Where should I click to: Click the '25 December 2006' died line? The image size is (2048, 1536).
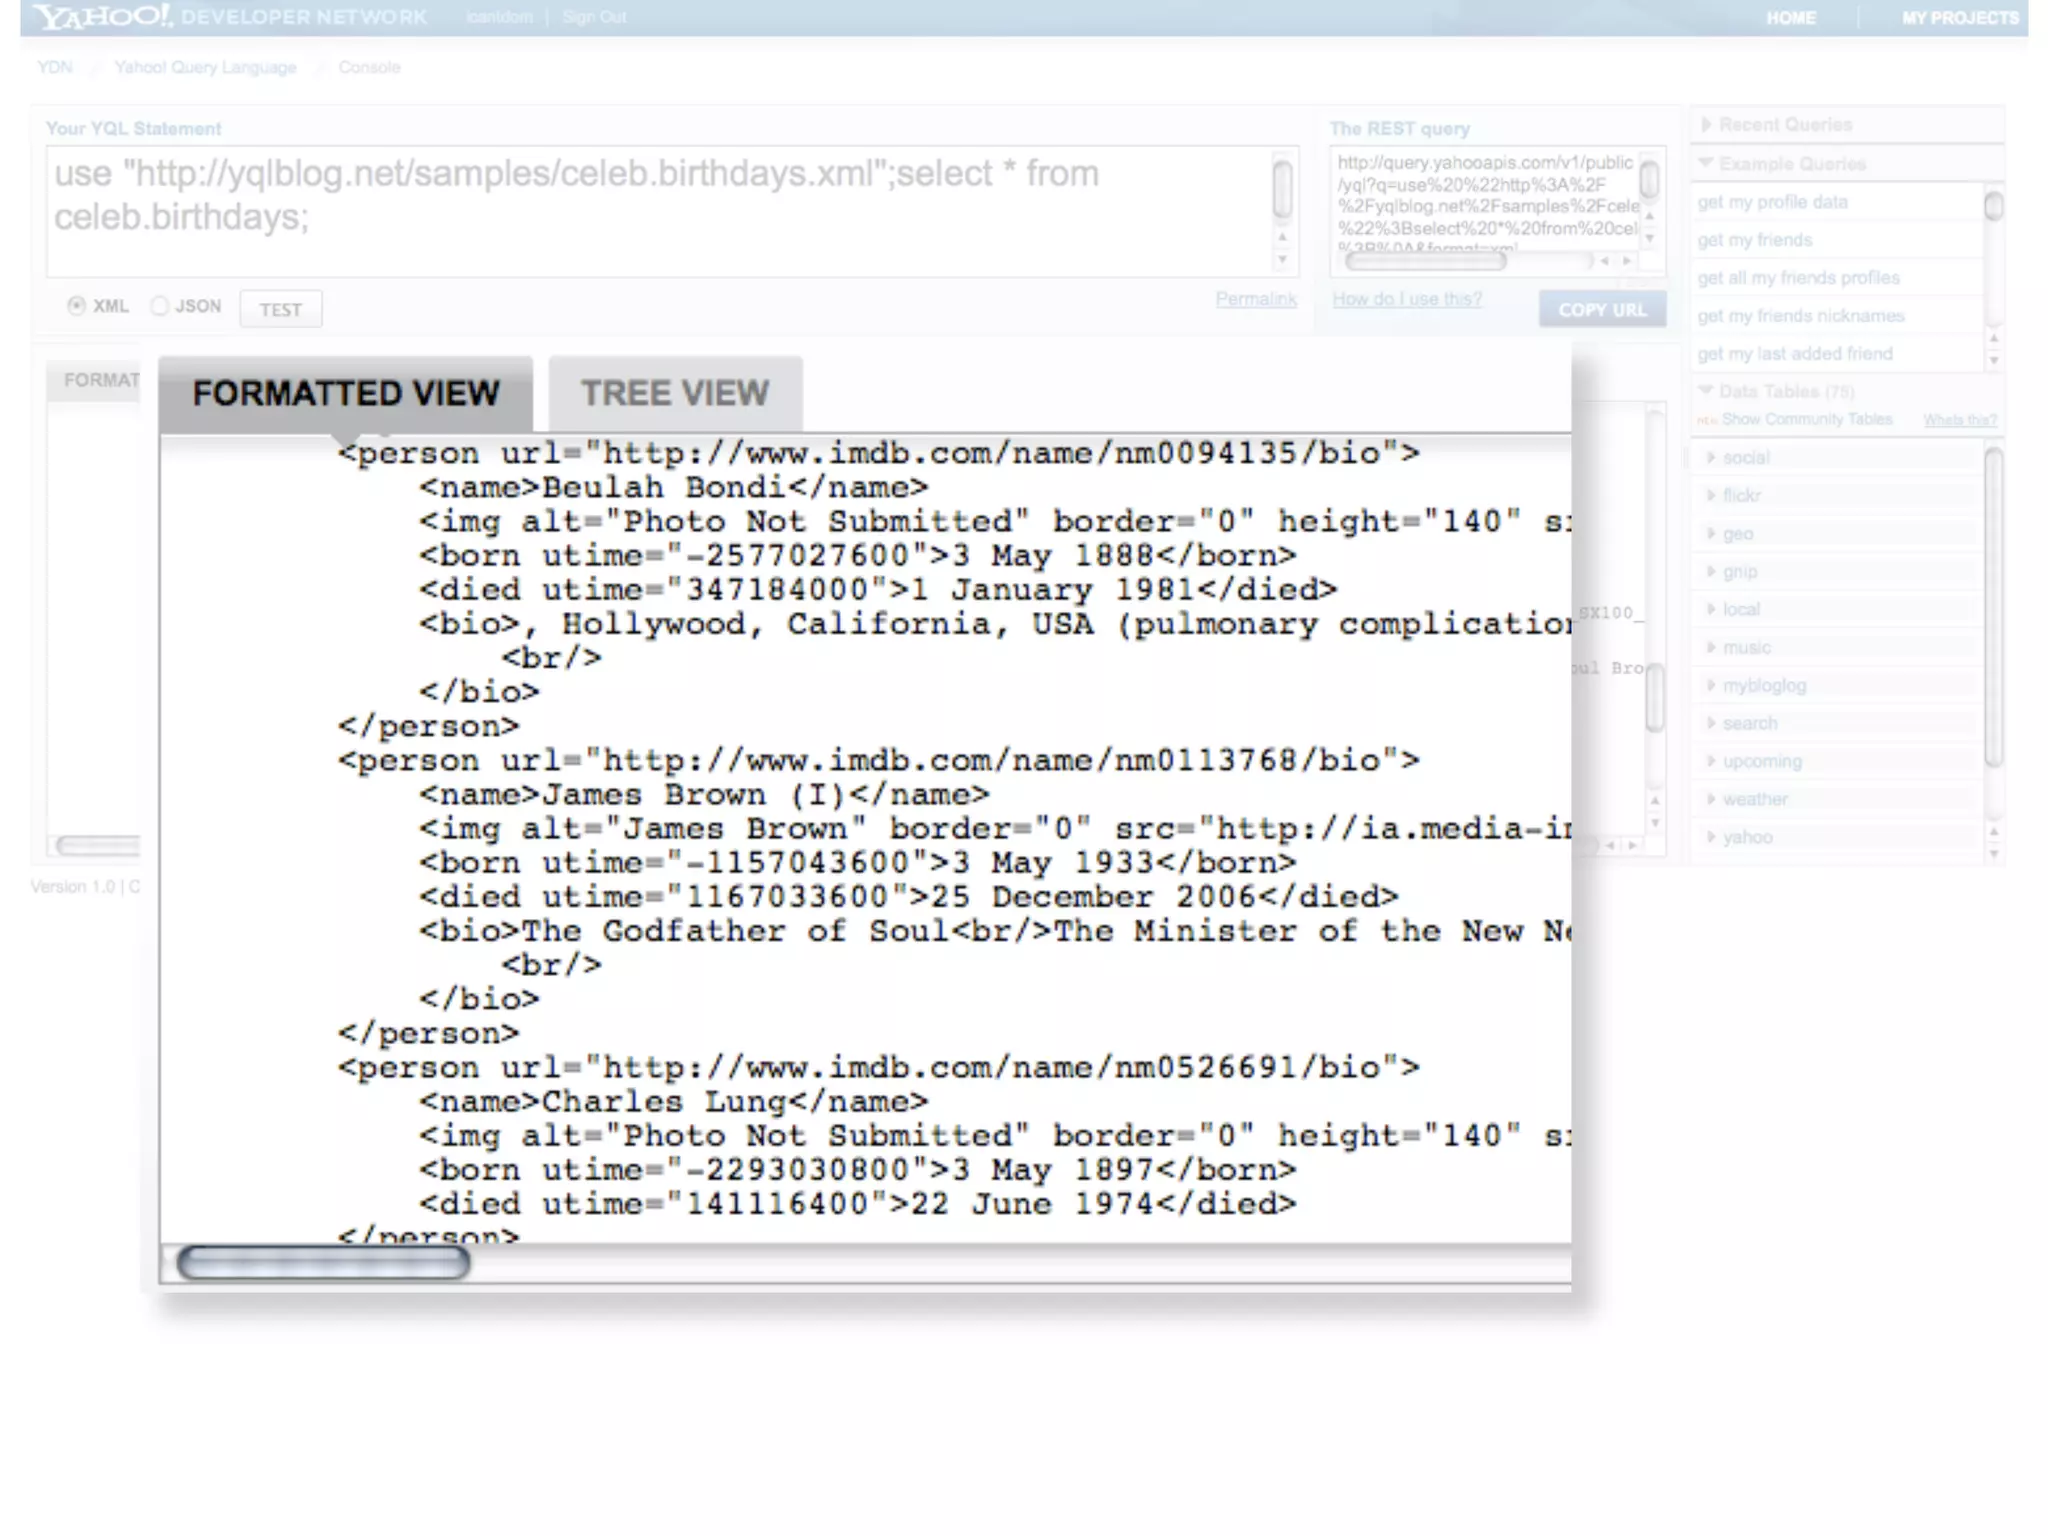coord(909,897)
